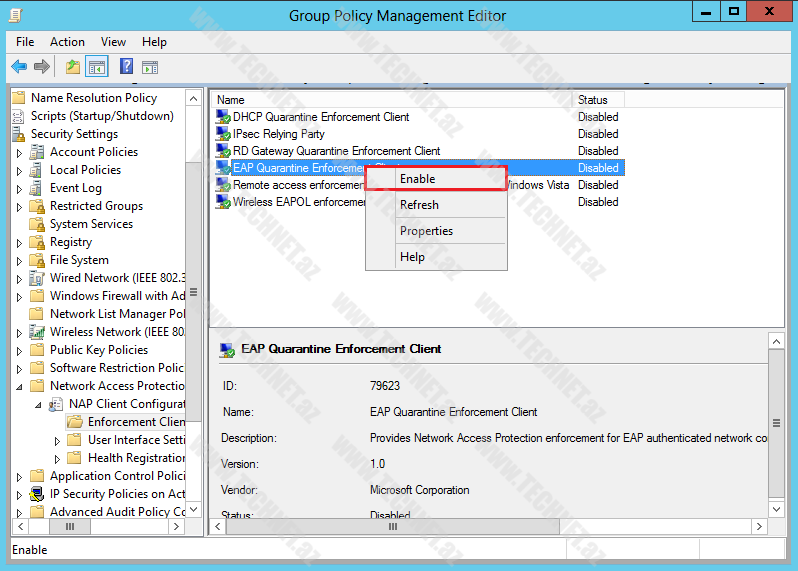Toggle the Show/Hide Action Pane icon

pyautogui.click(x=150, y=67)
